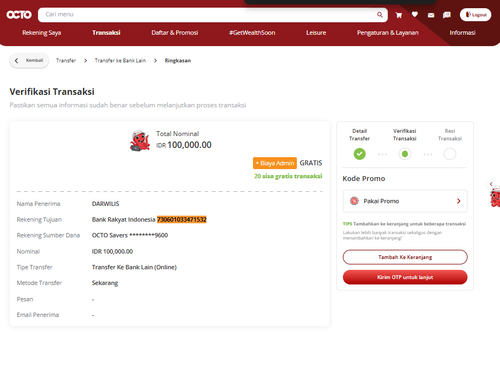
Task: Open favorites heart icon
Action: pyautogui.click(x=415, y=14)
